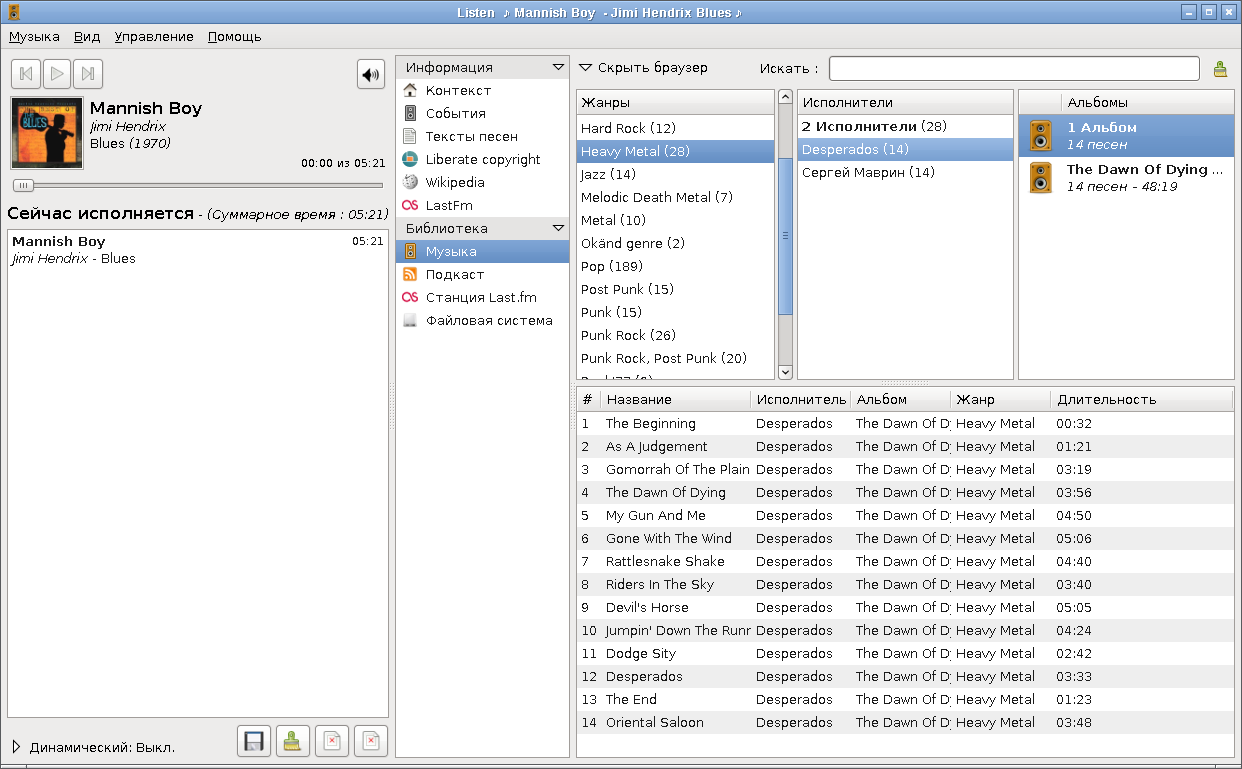Sort tracks by Жанр column
Viewport: 1242px width, 769px height.
(x=1000, y=399)
